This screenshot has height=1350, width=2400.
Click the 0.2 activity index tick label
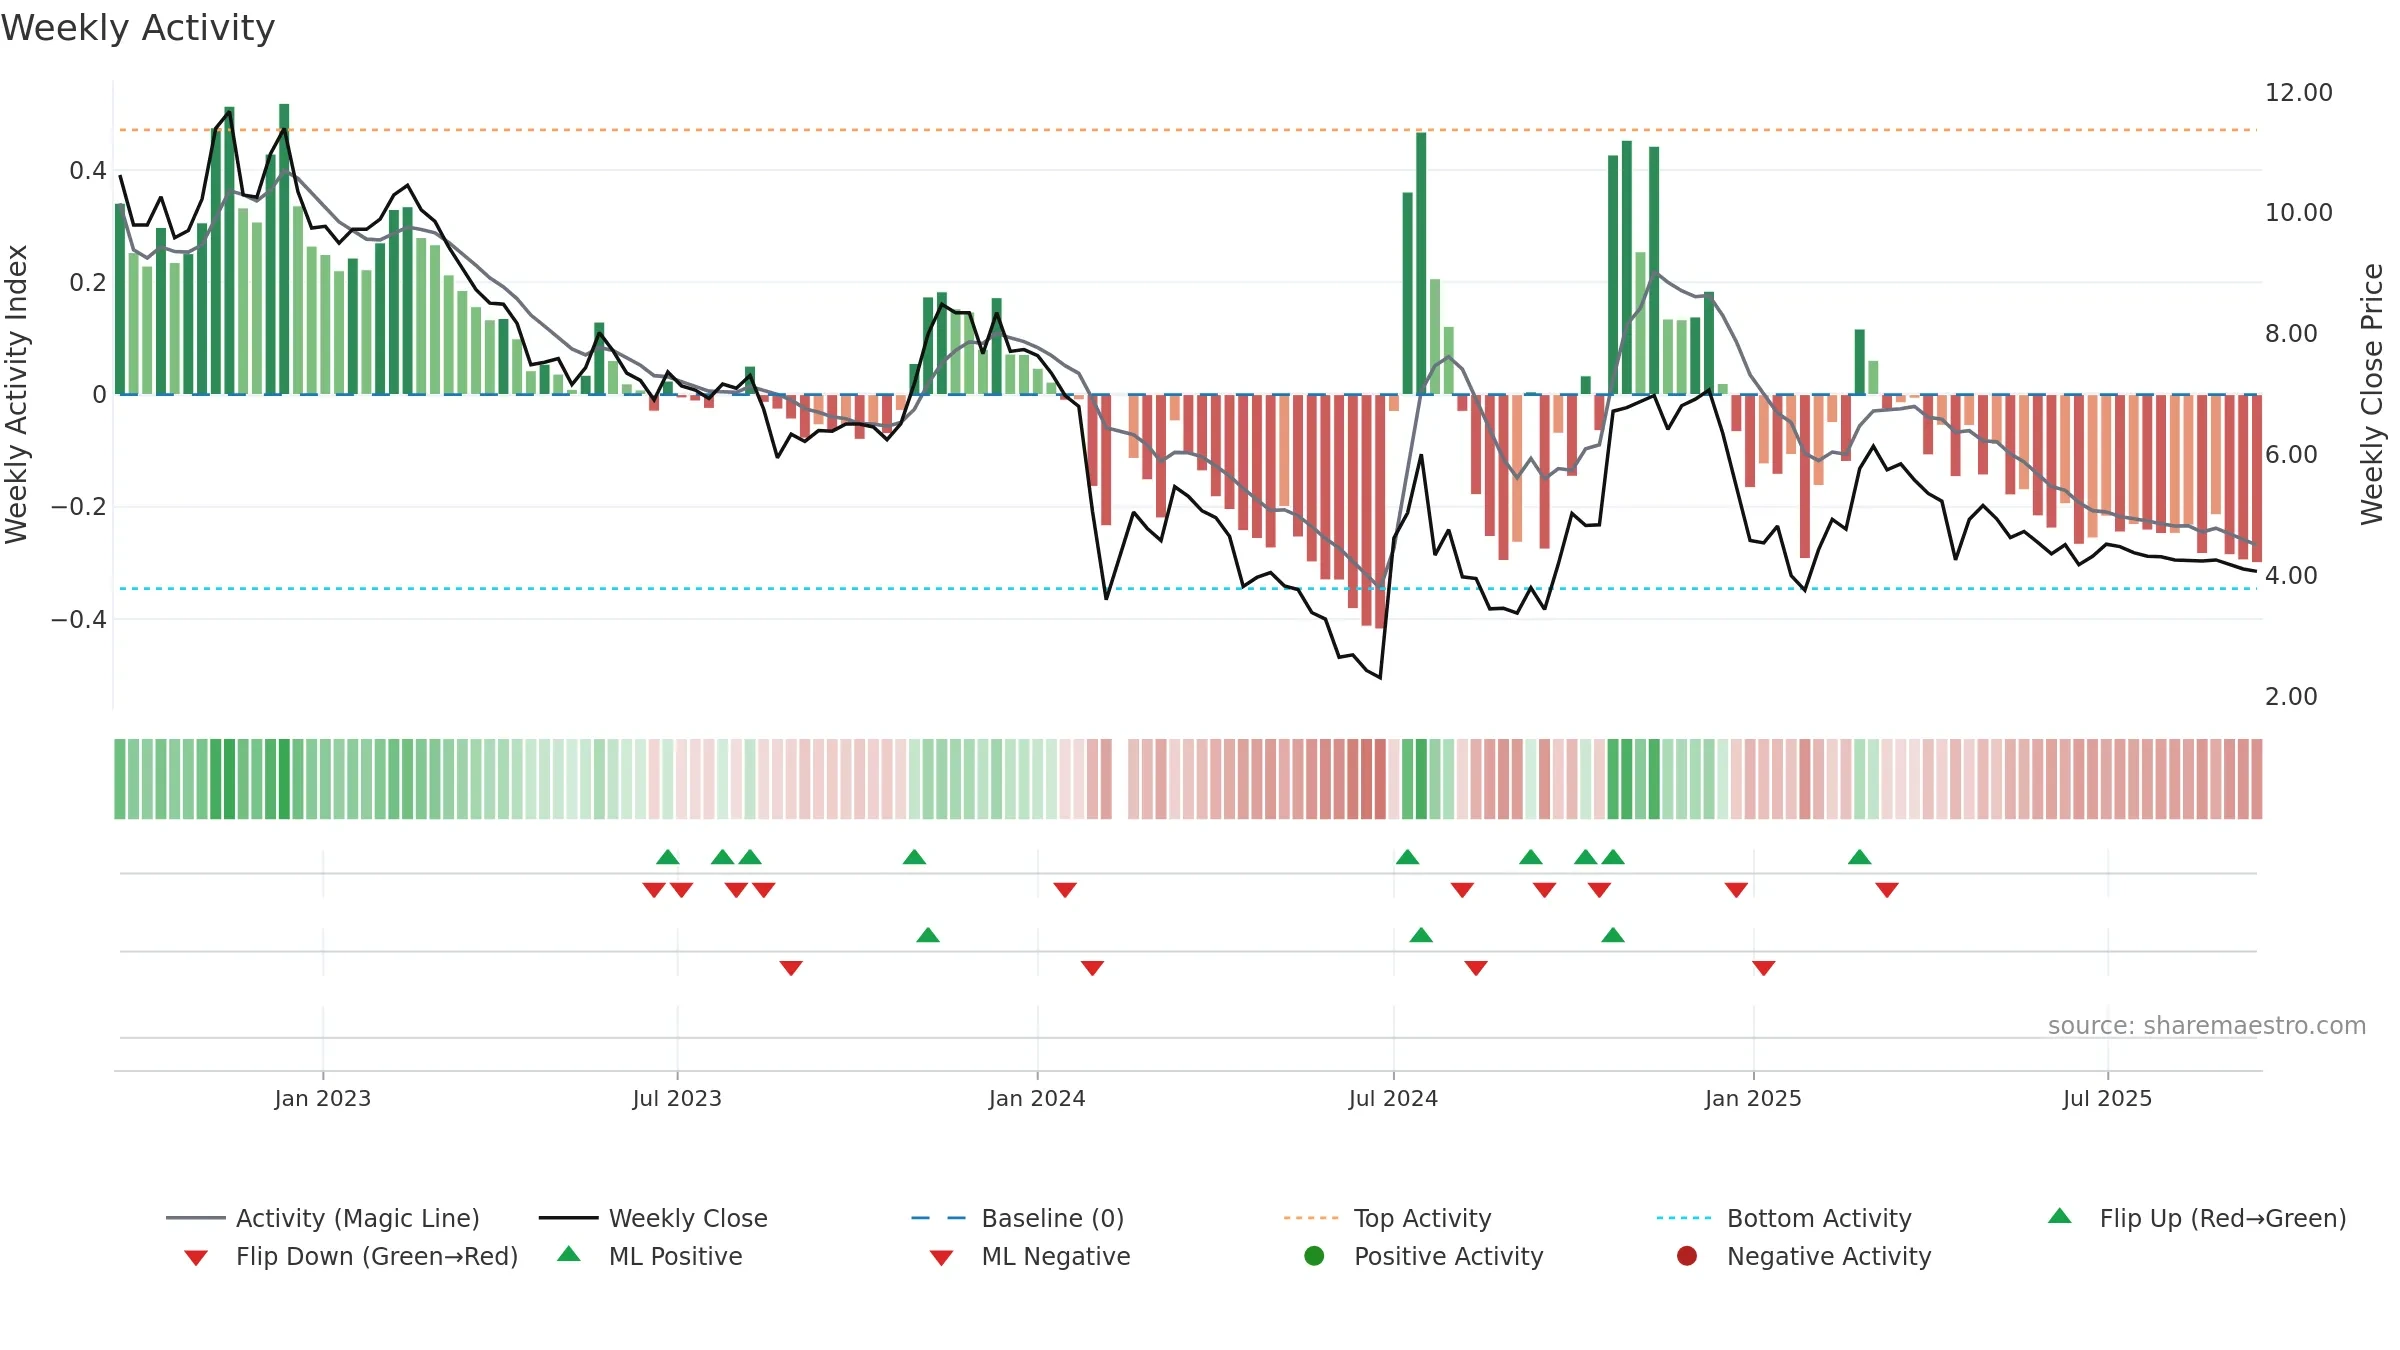click(x=88, y=283)
